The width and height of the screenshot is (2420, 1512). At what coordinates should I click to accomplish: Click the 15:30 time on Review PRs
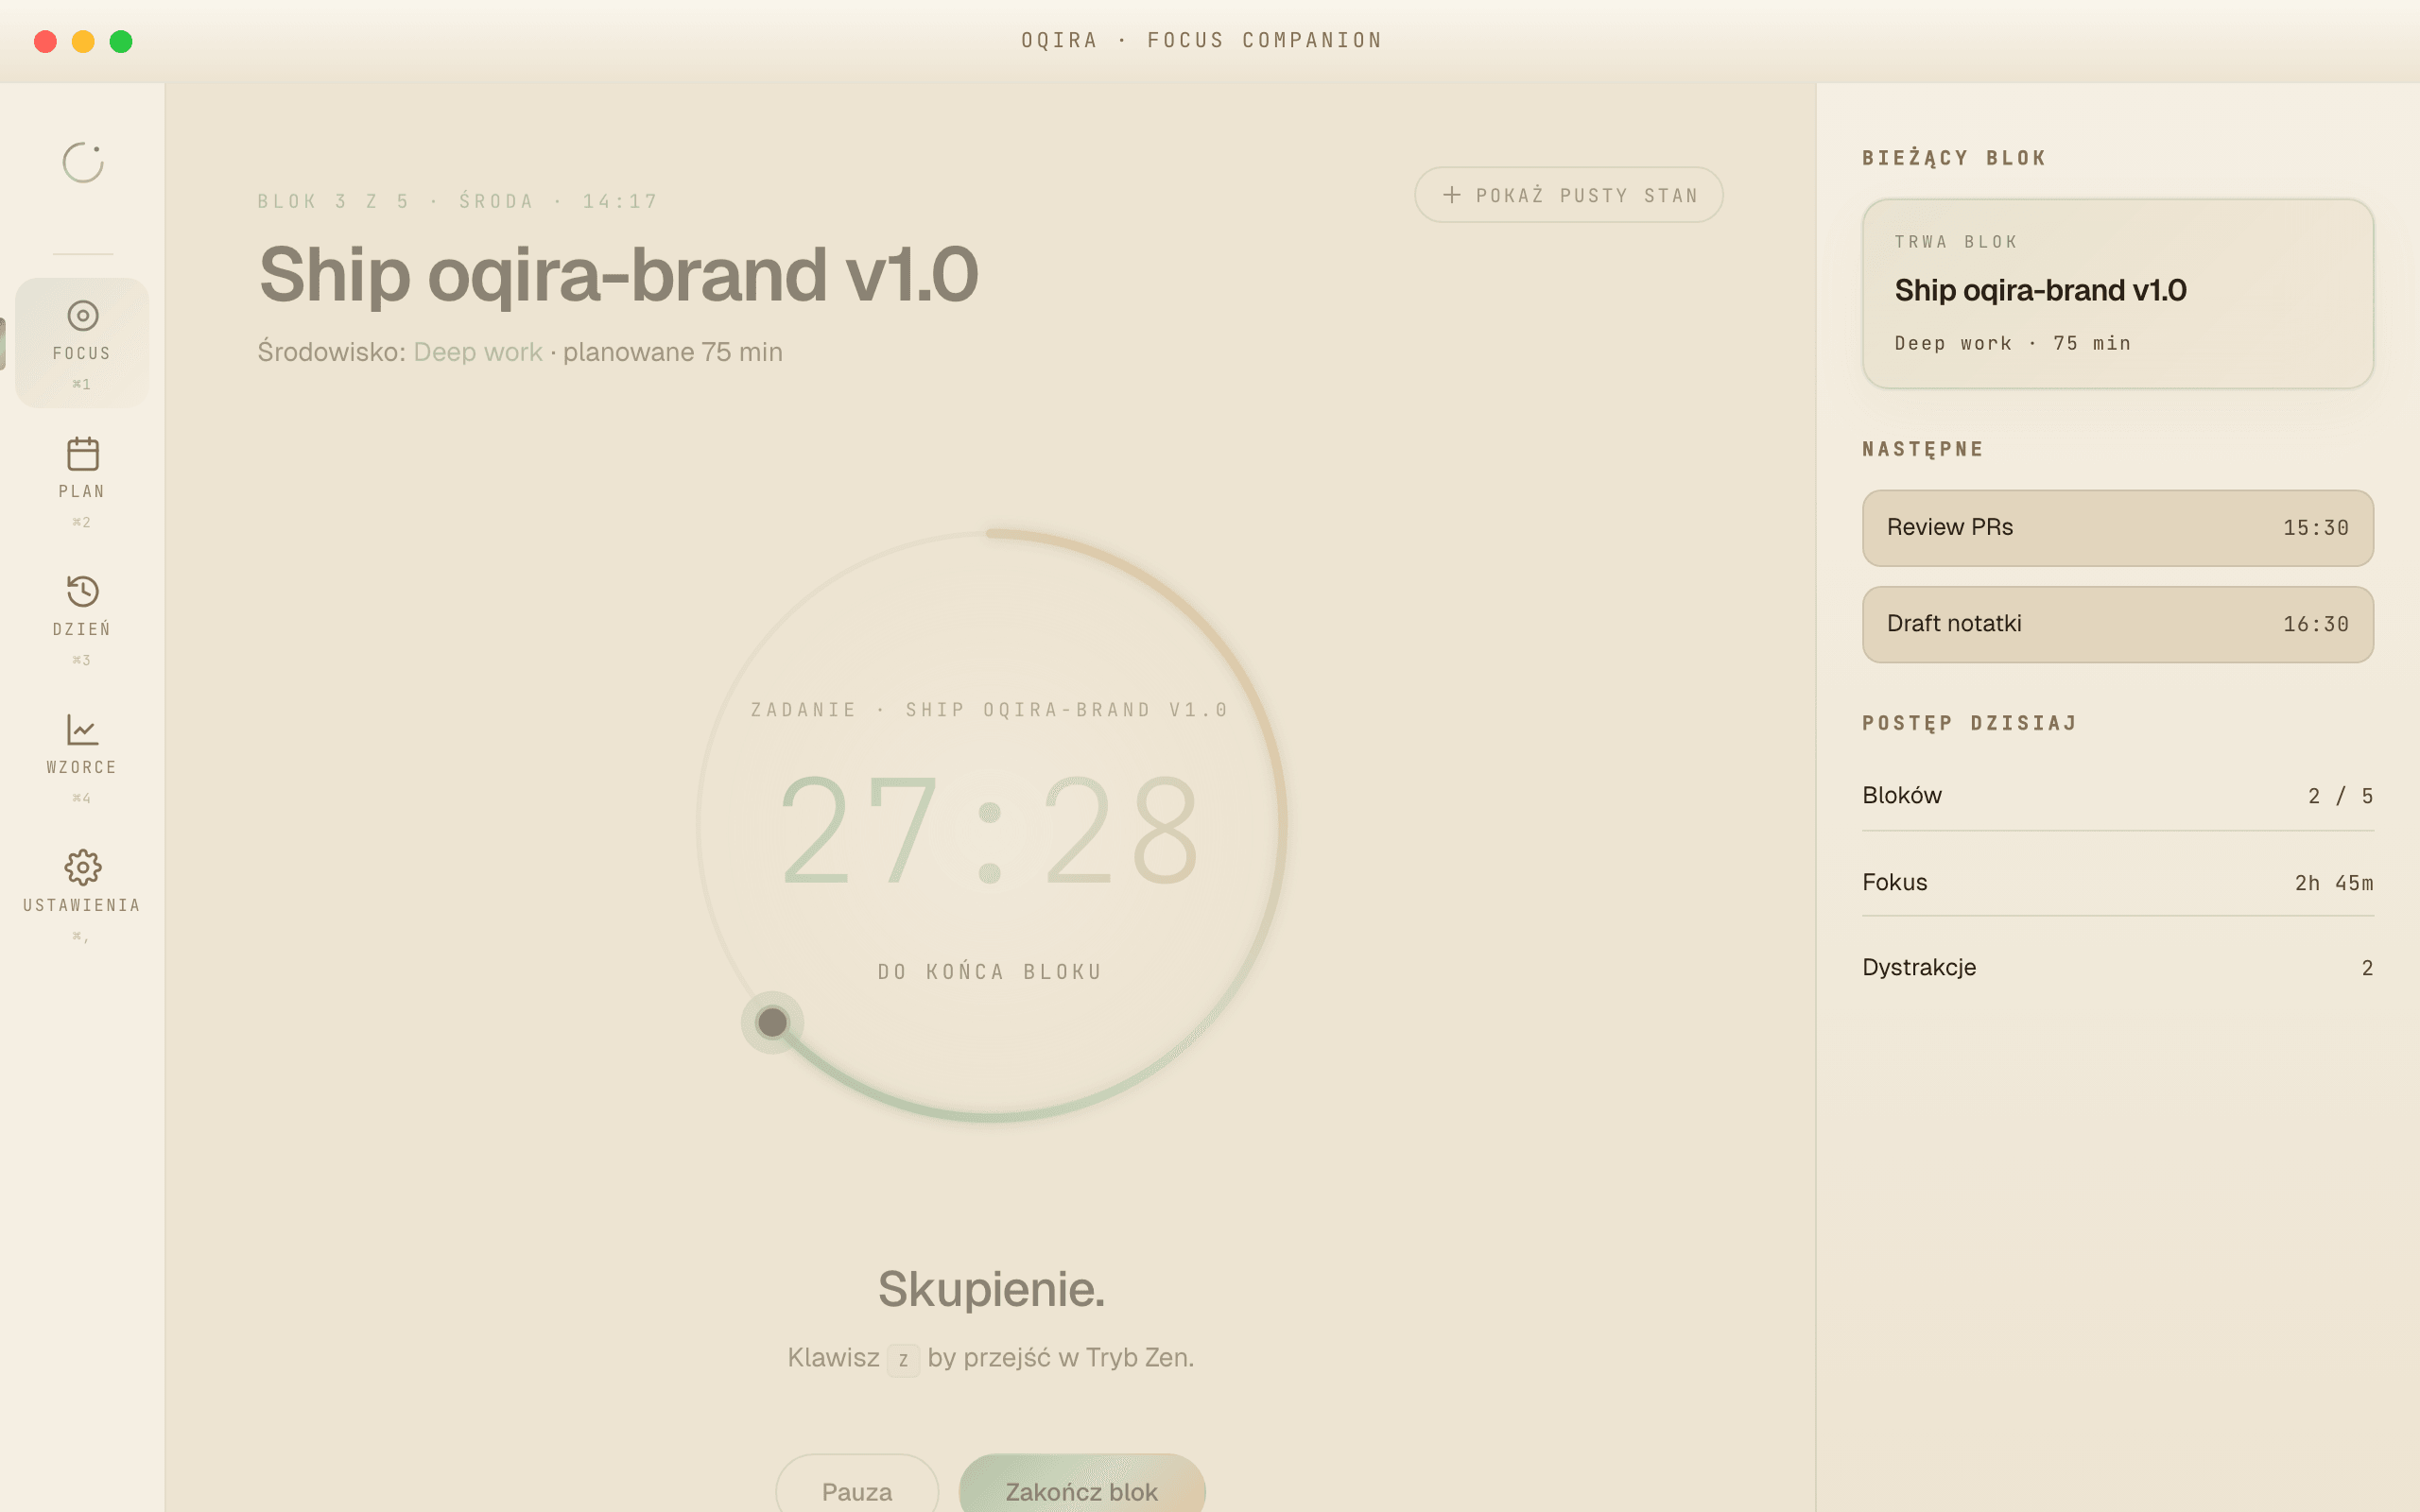pos(2315,528)
